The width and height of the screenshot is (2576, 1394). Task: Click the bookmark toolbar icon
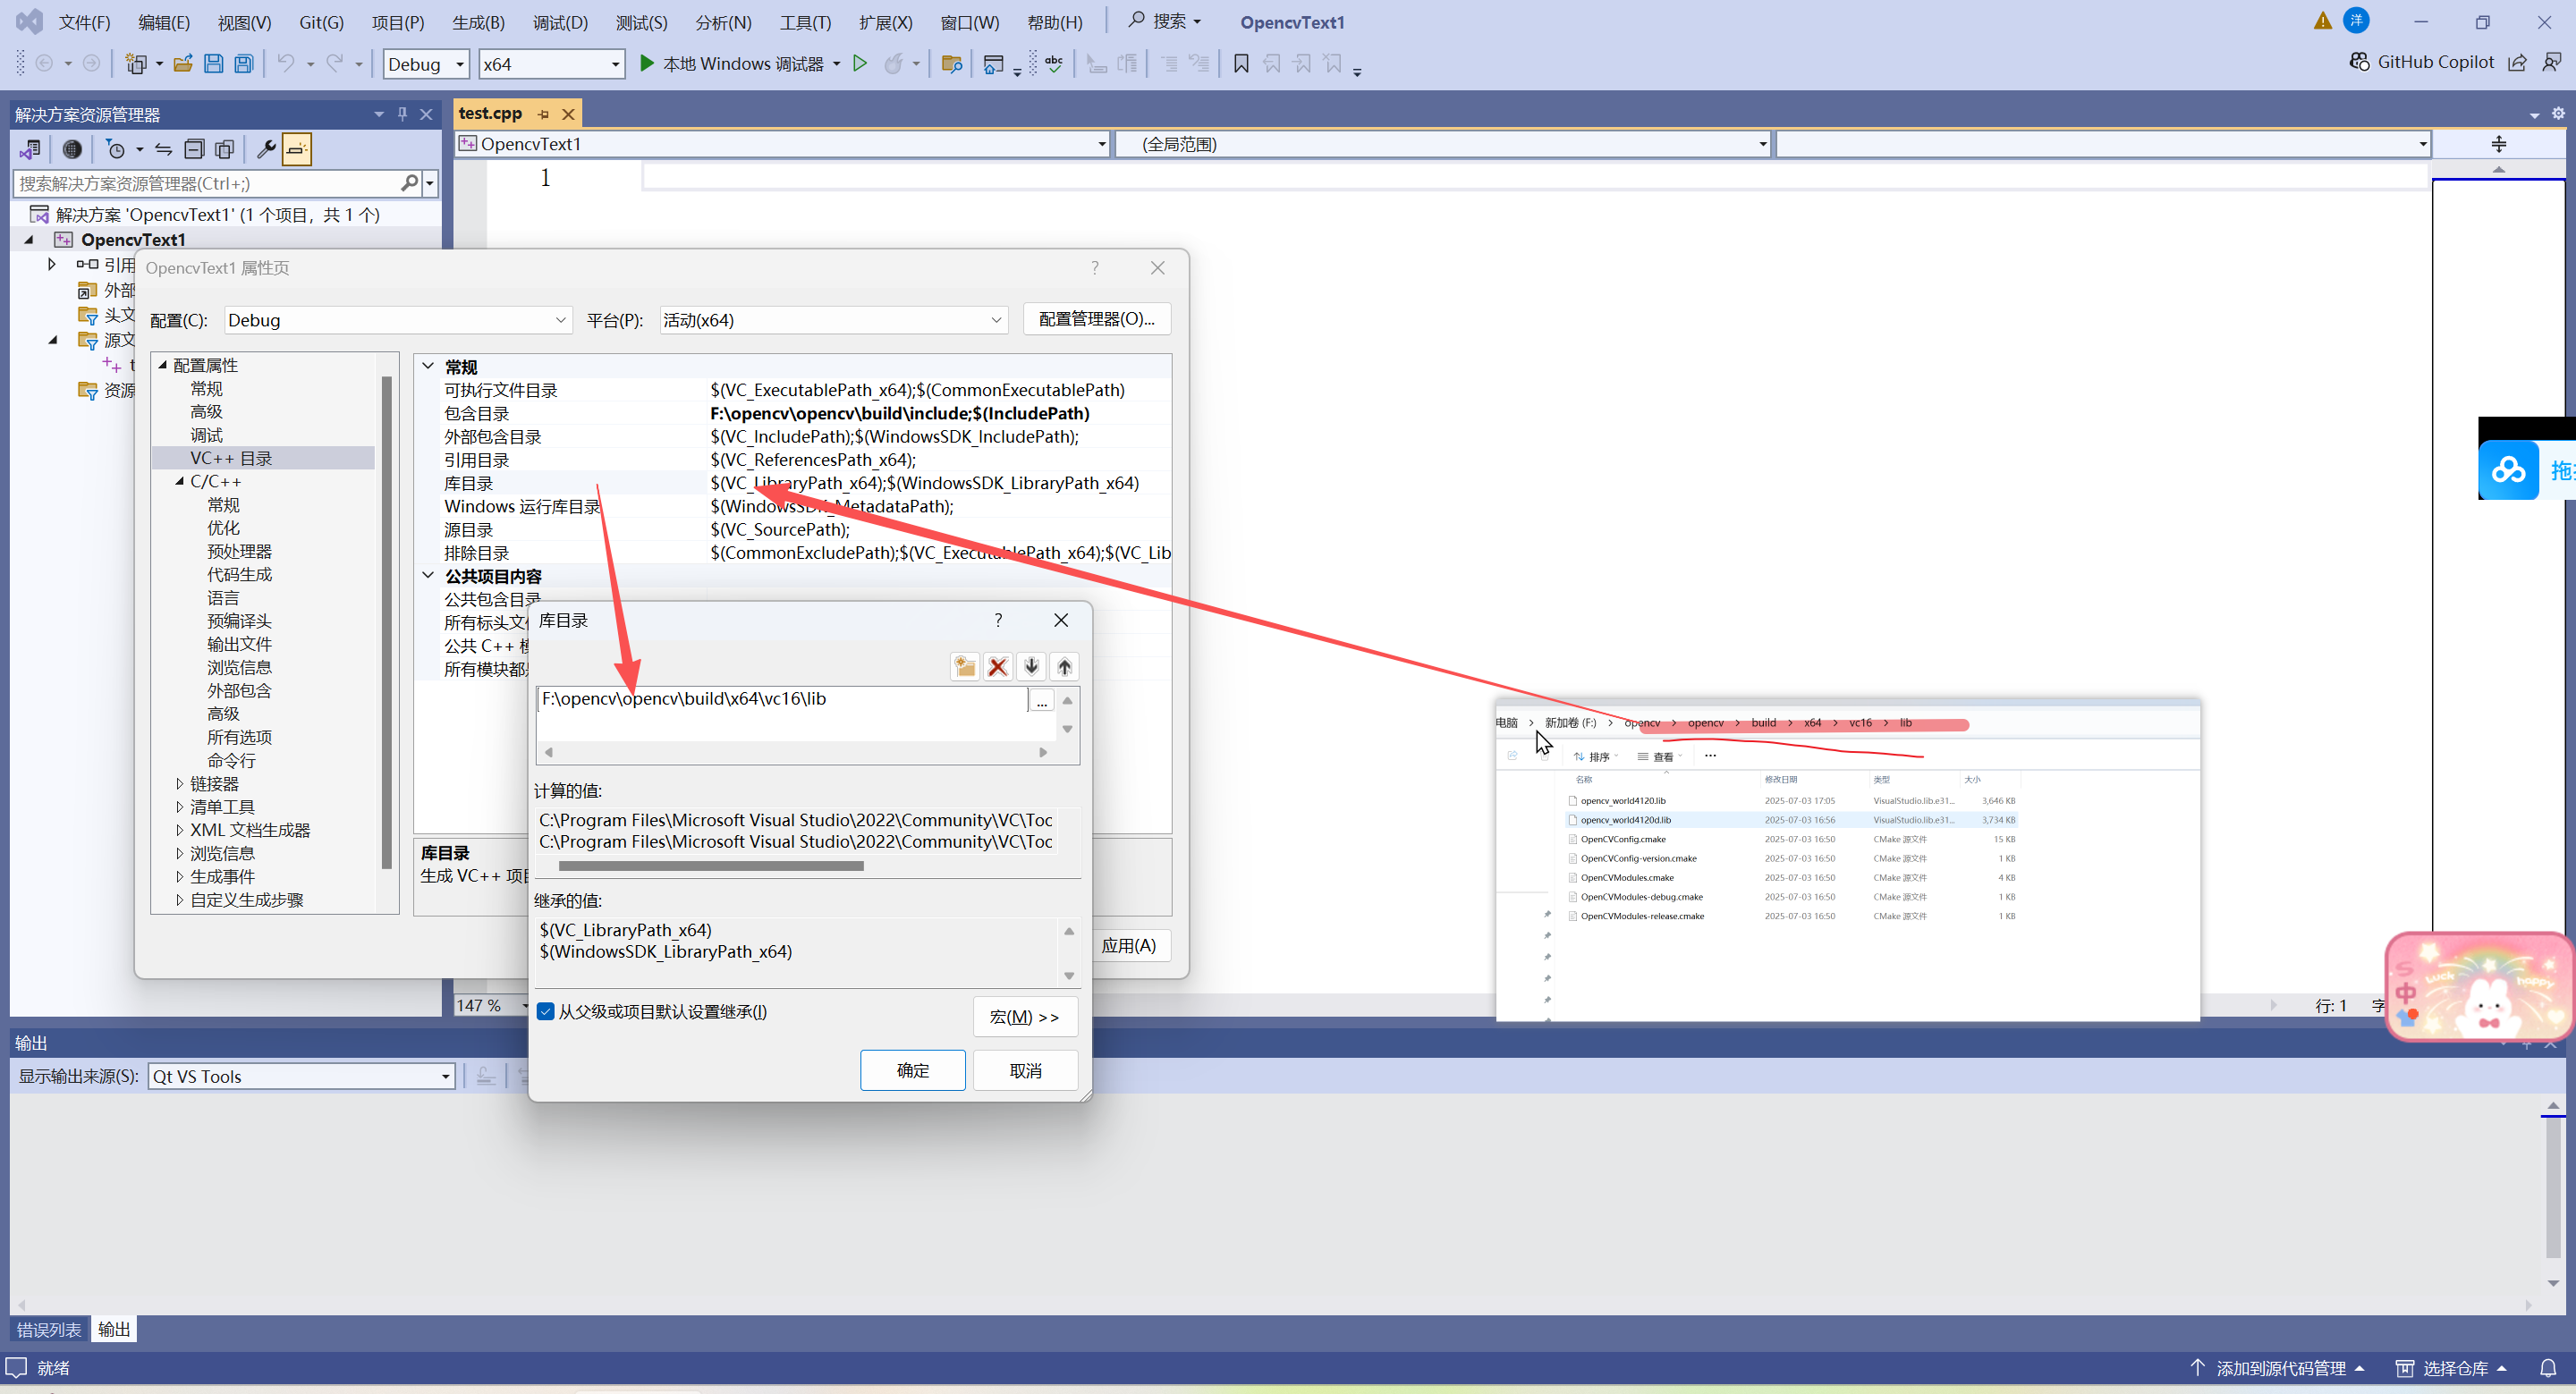(1241, 64)
